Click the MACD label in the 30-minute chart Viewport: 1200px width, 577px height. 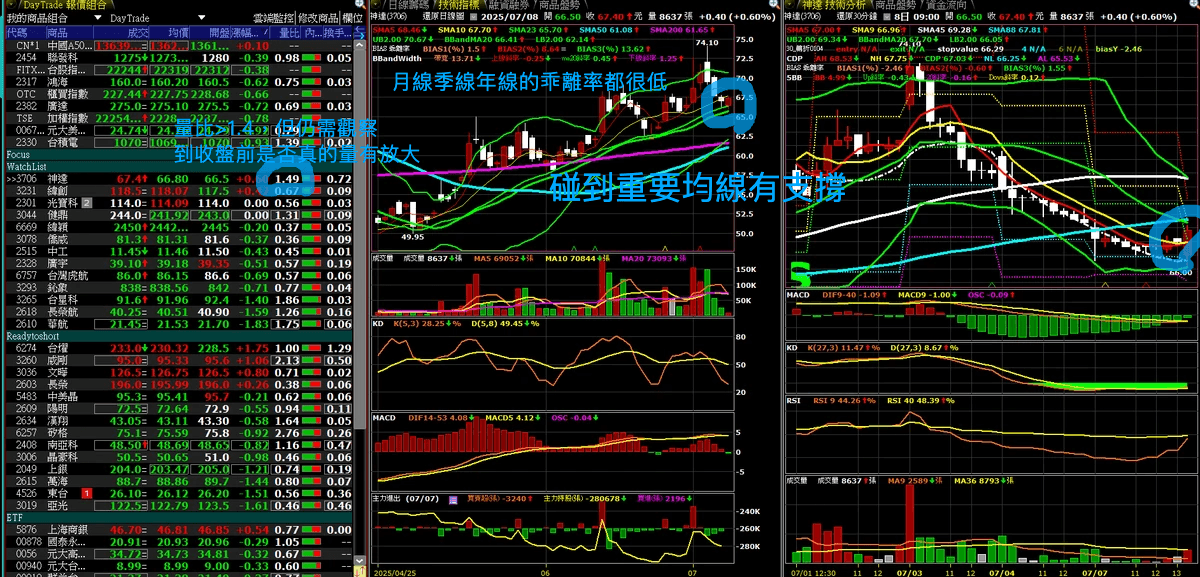click(799, 294)
